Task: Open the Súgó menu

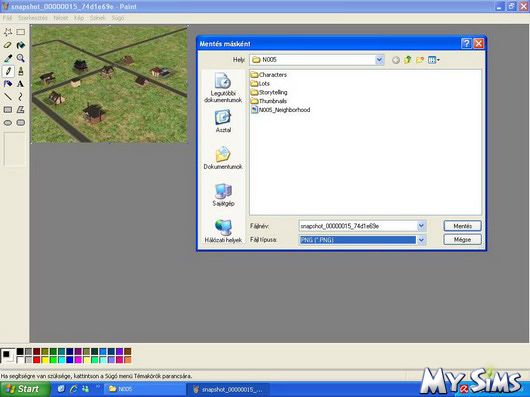Action: (118, 18)
